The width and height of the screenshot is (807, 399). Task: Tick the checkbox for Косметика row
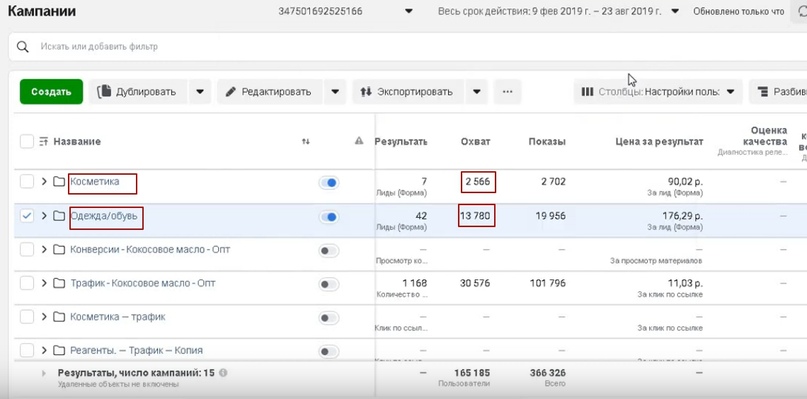click(27, 181)
